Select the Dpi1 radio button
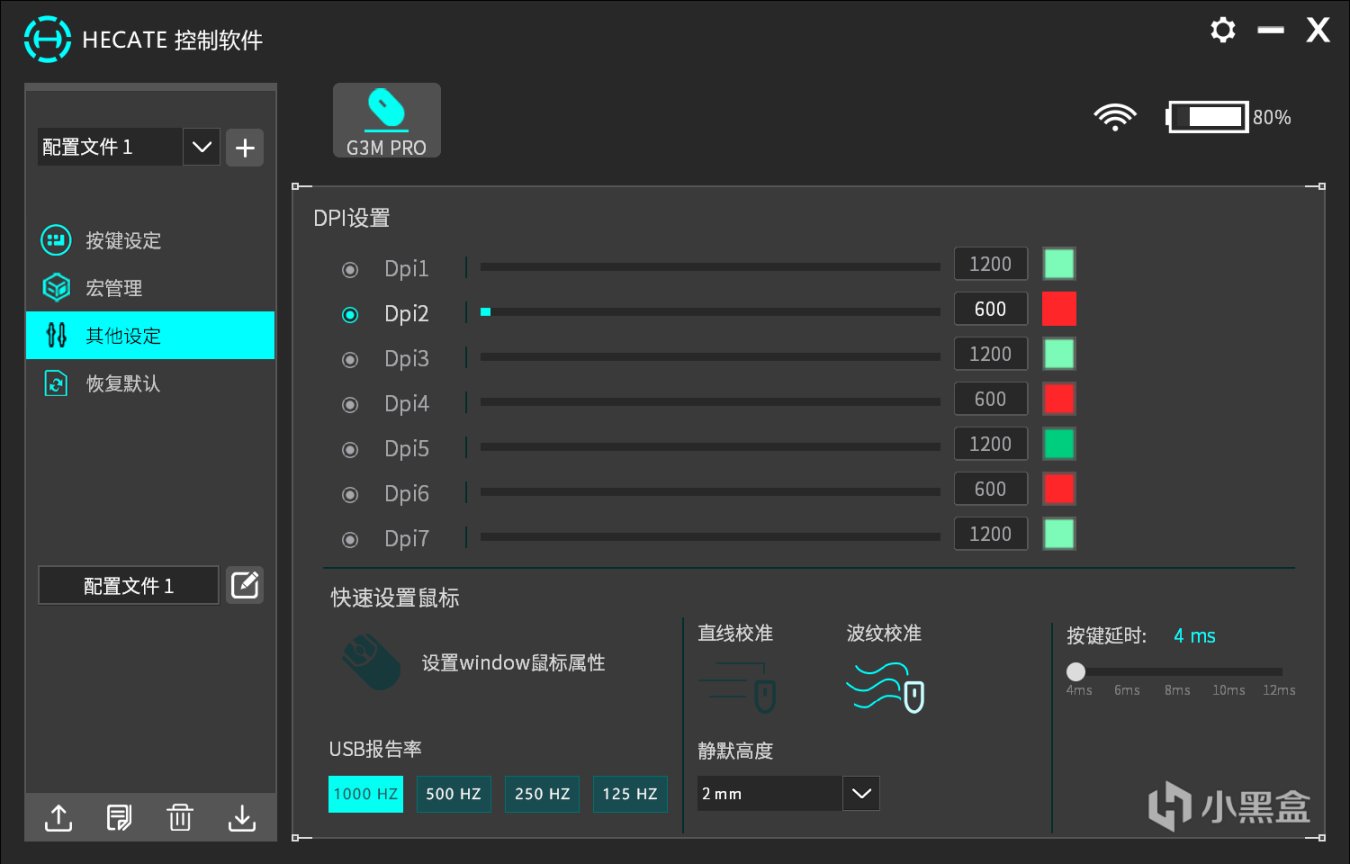This screenshot has height=864, width=1350. pos(349,268)
